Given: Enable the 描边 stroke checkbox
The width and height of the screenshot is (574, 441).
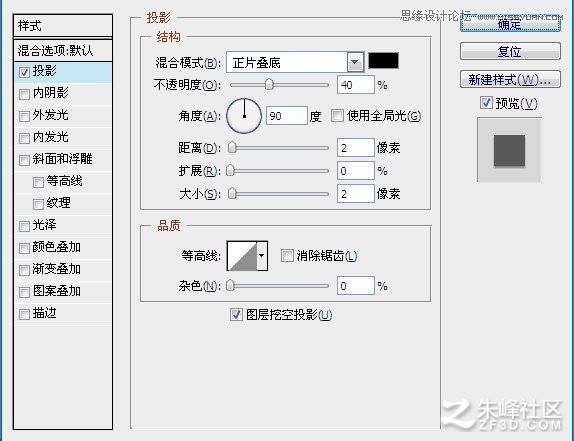Looking at the screenshot, I should pos(24,314).
